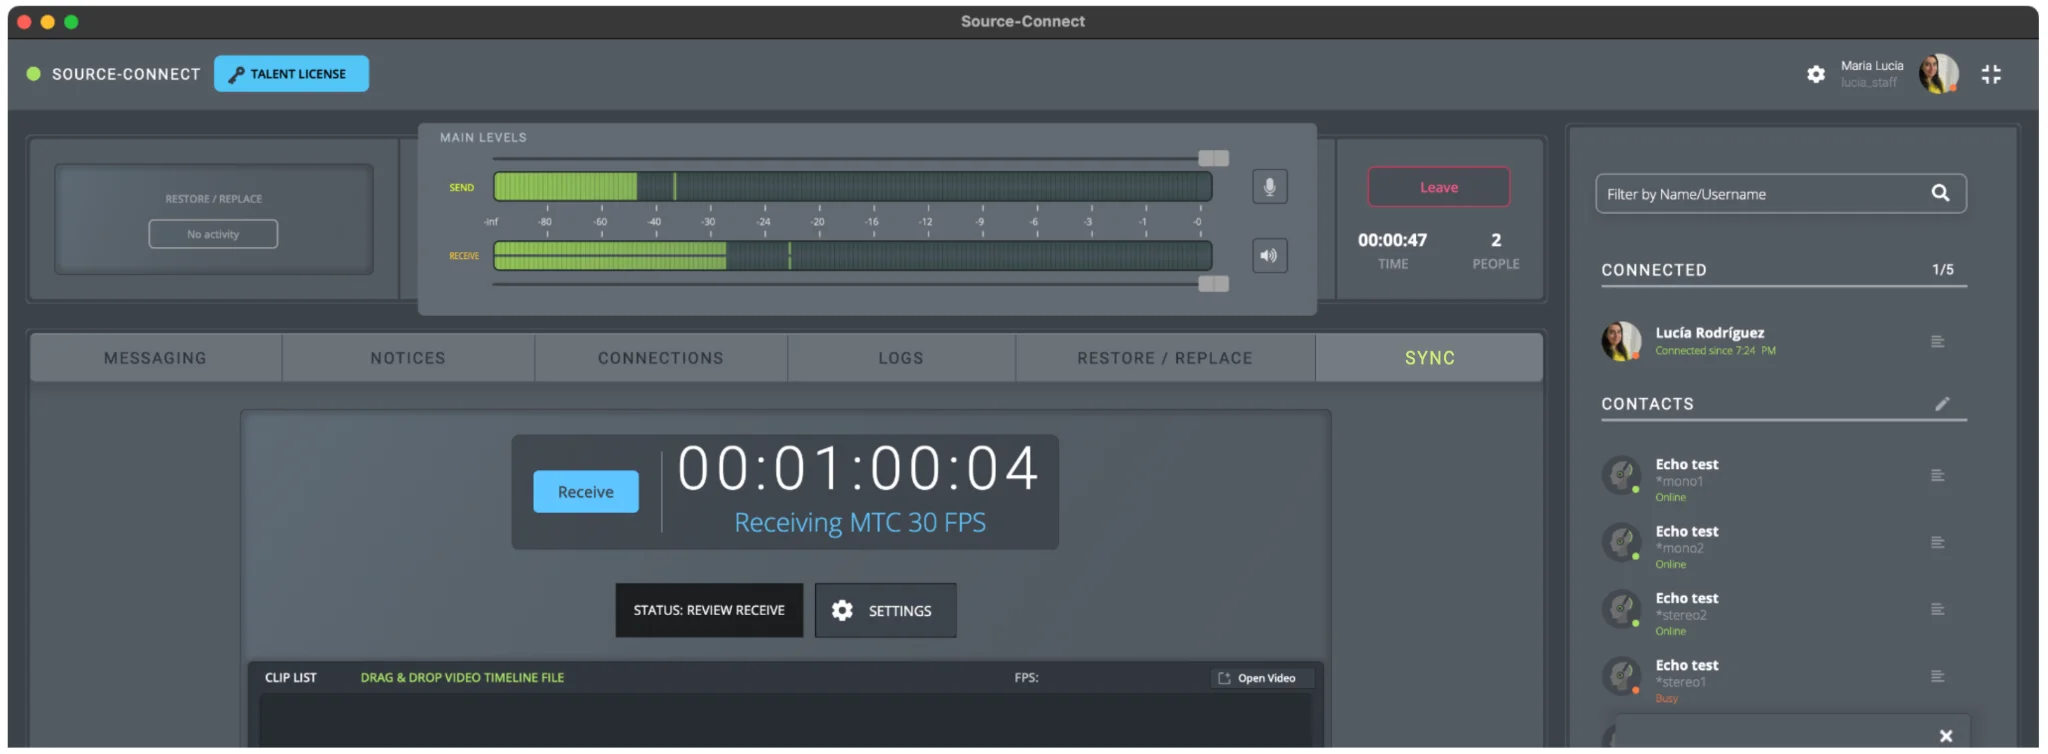Switch to the Notices tab
Screen dimensions: 2048x754
(408, 358)
